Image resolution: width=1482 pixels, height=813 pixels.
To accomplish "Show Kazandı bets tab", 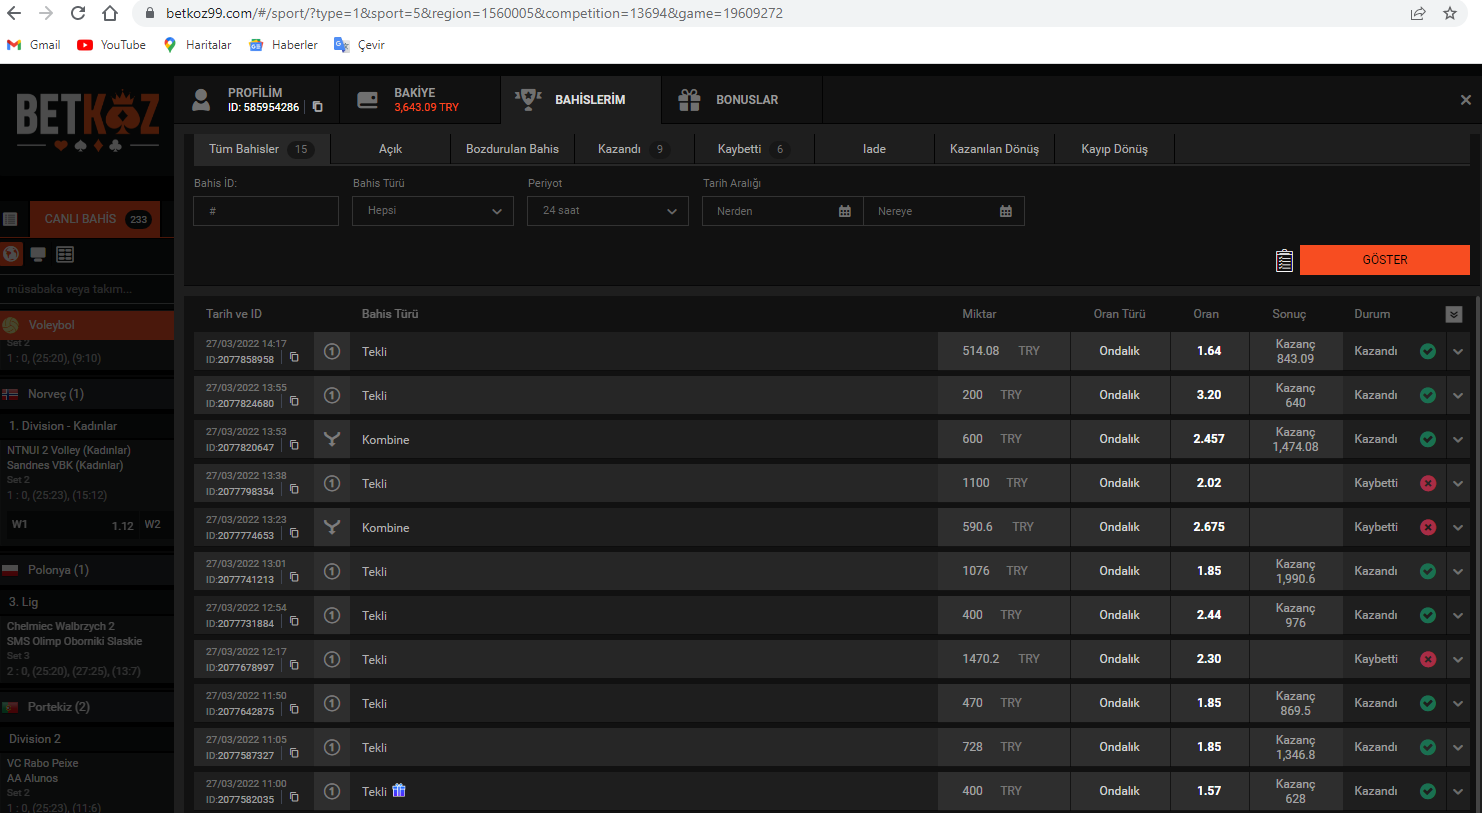I will pyautogui.click(x=633, y=149).
